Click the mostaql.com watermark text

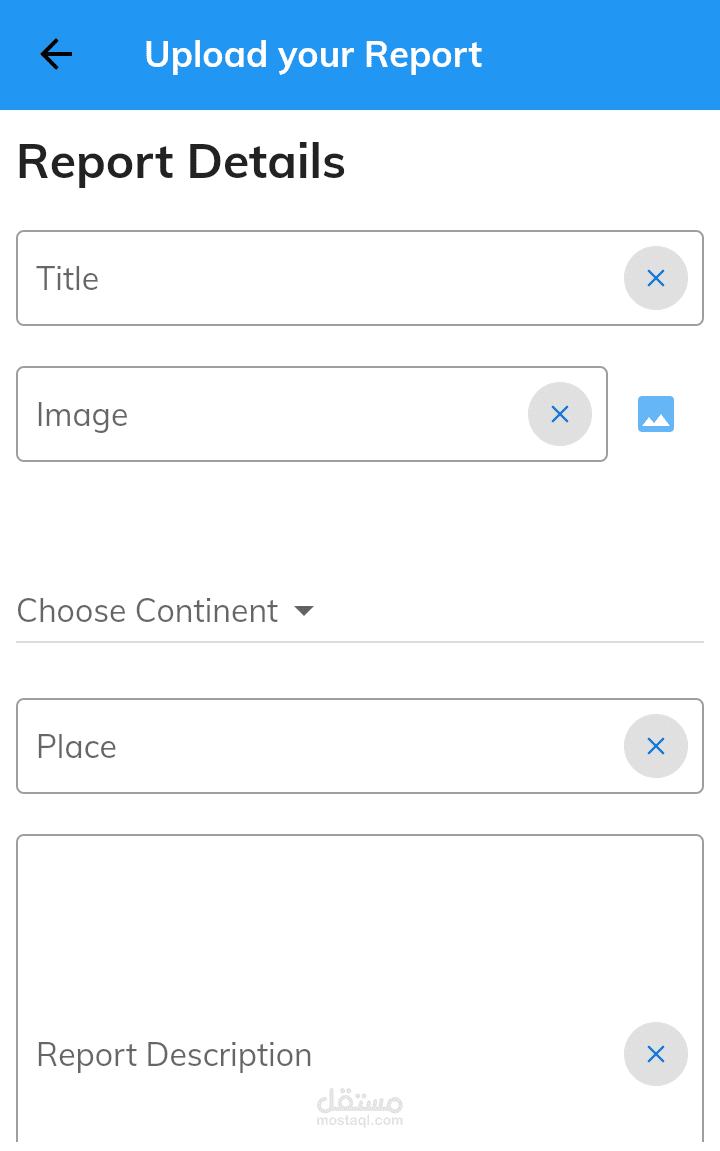pos(360,1121)
